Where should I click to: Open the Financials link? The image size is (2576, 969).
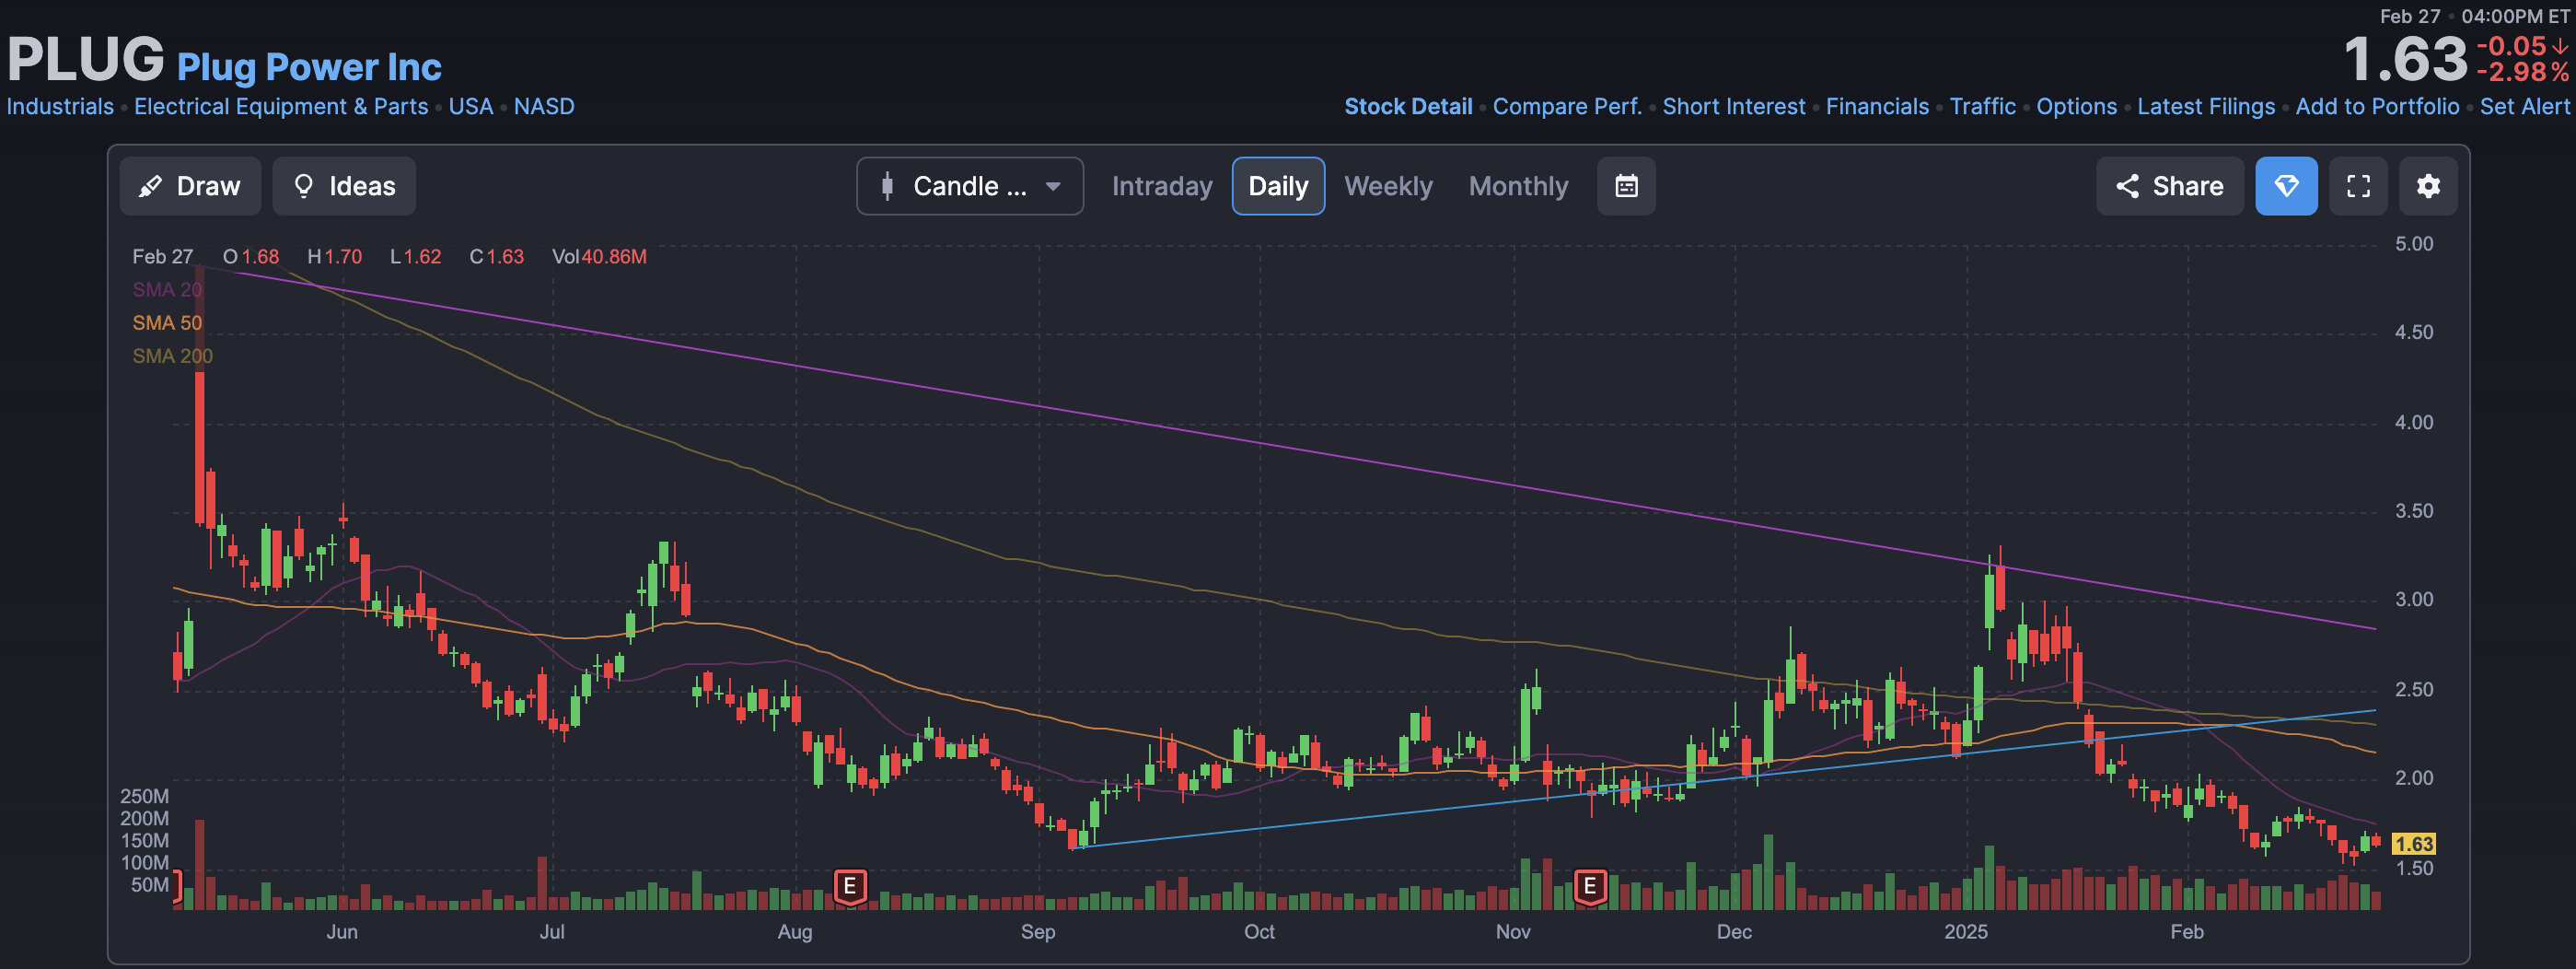pyautogui.click(x=1877, y=106)
